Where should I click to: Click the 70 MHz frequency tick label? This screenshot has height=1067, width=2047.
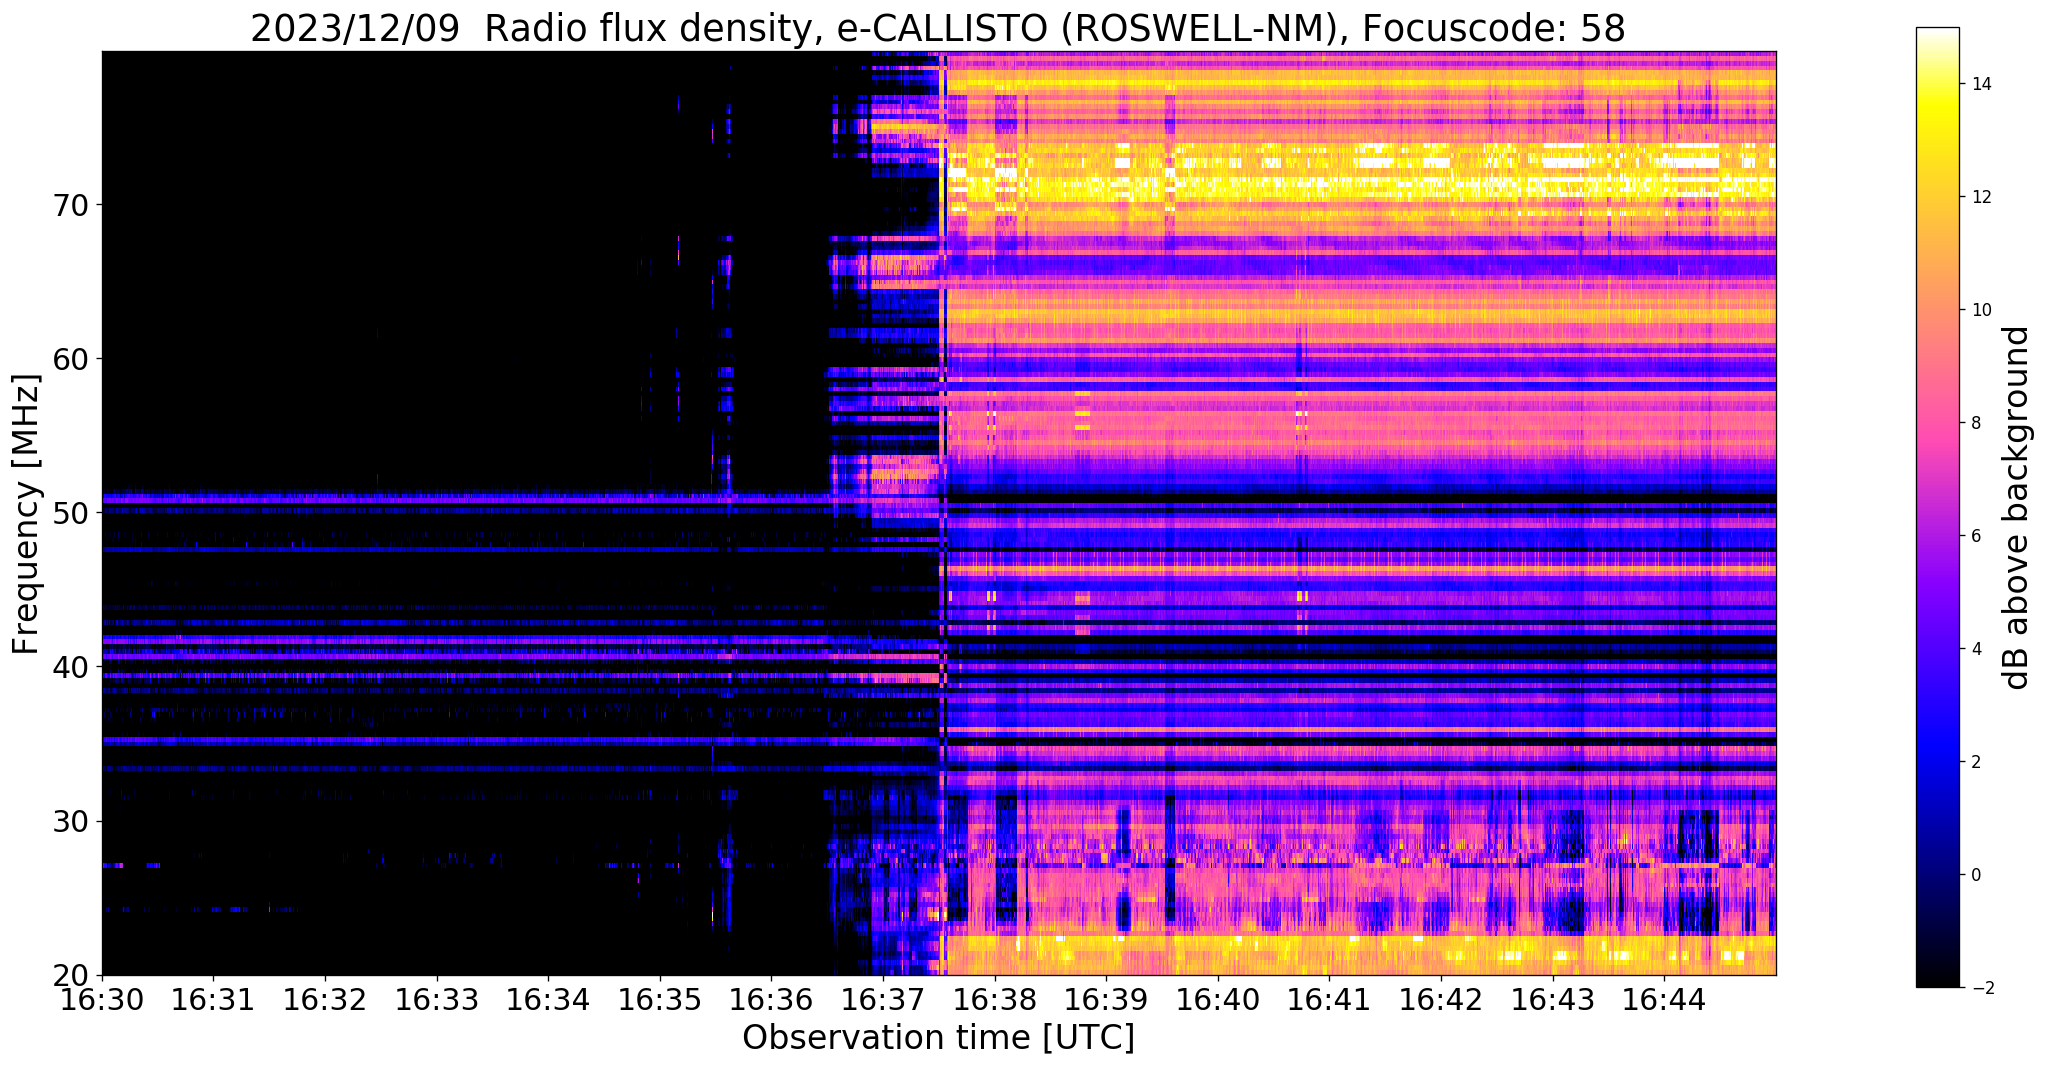70,205
